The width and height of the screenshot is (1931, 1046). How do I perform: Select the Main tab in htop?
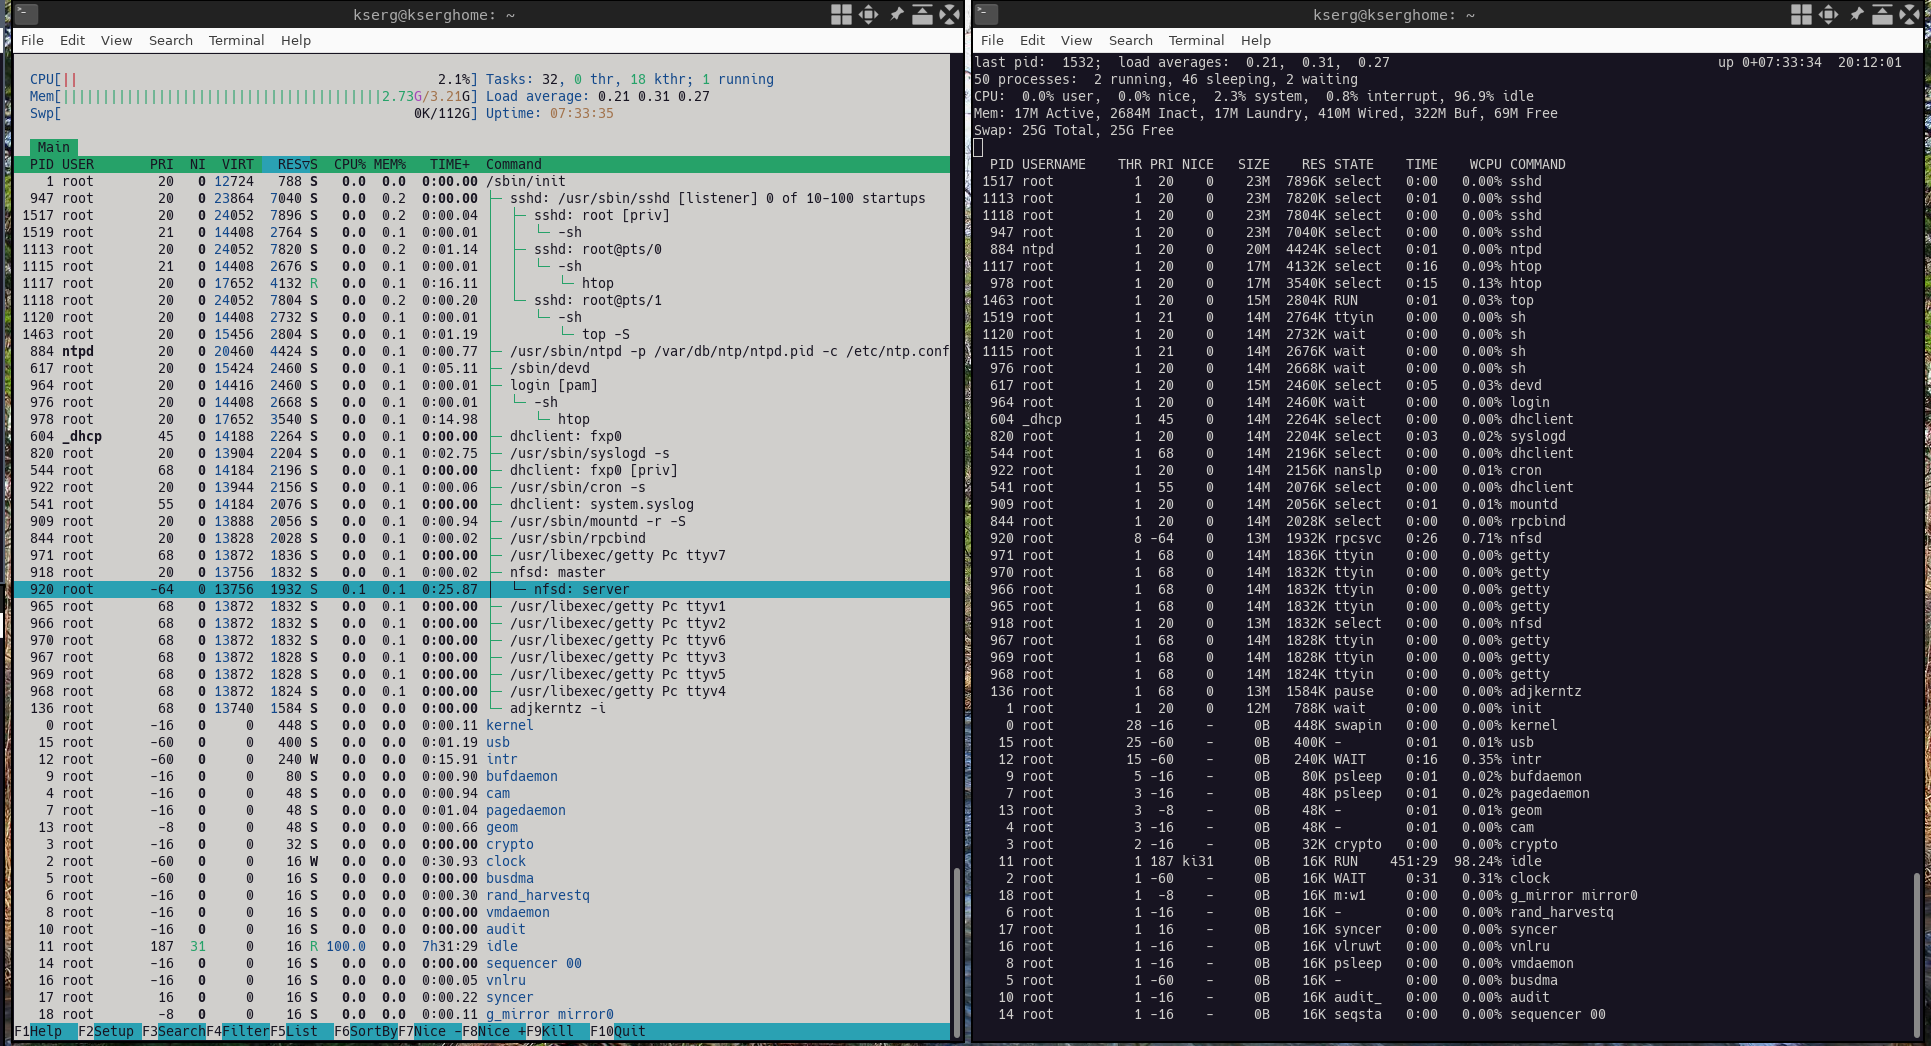point(54,147)
